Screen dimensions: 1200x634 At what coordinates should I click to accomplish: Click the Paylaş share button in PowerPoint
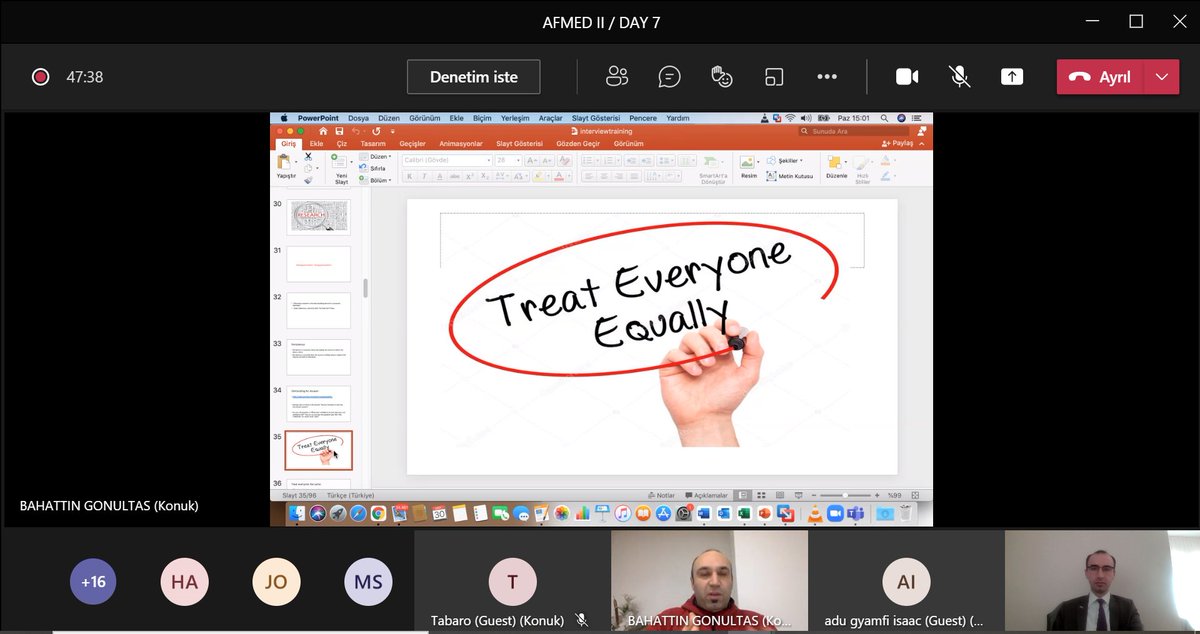click(x=897, y=144)
